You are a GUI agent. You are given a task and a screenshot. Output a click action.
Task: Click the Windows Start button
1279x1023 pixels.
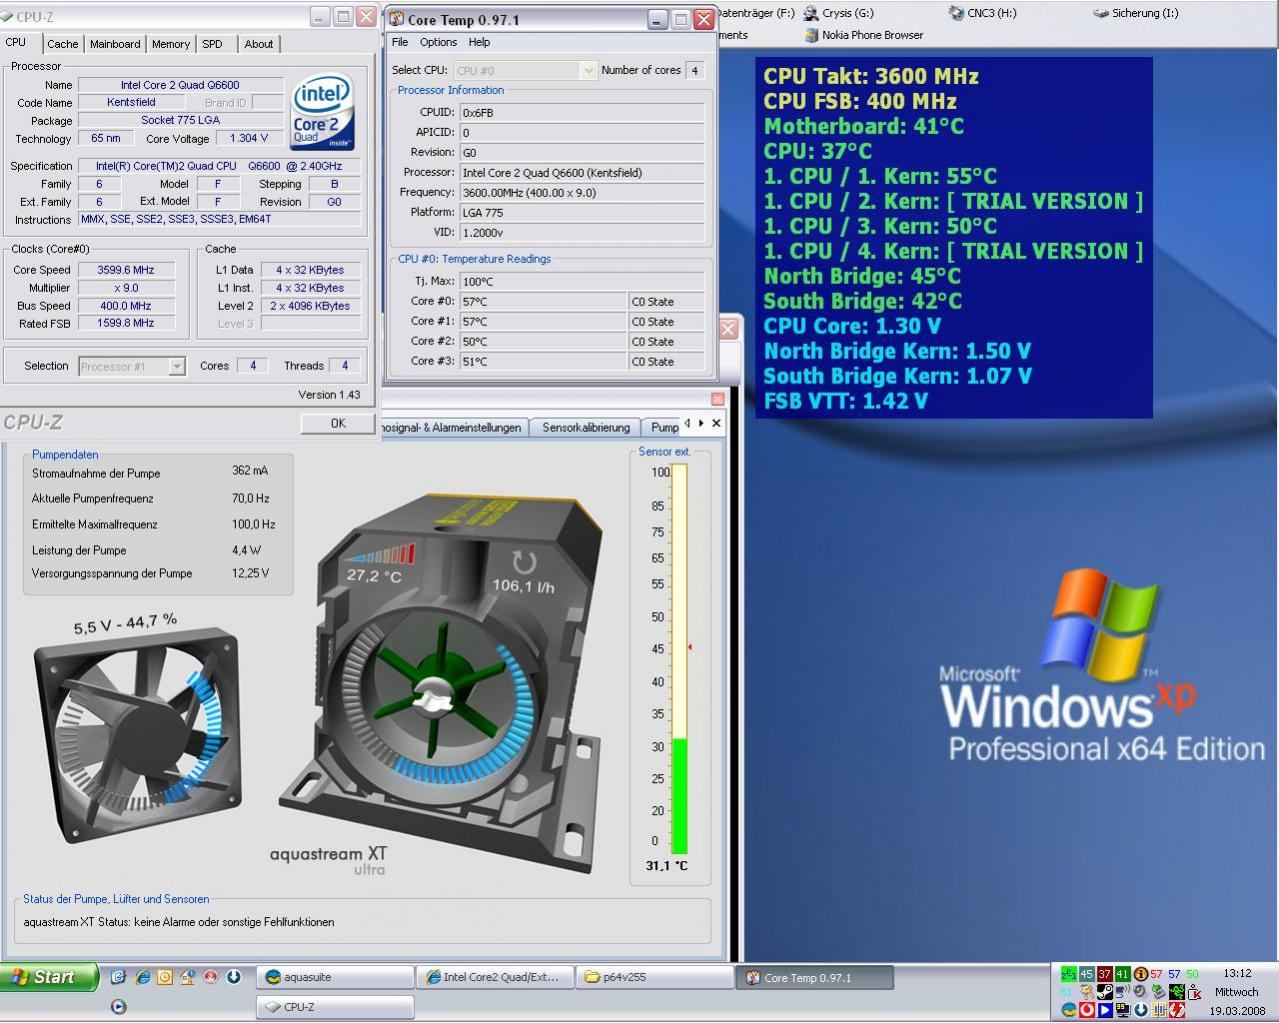[49, 977]
